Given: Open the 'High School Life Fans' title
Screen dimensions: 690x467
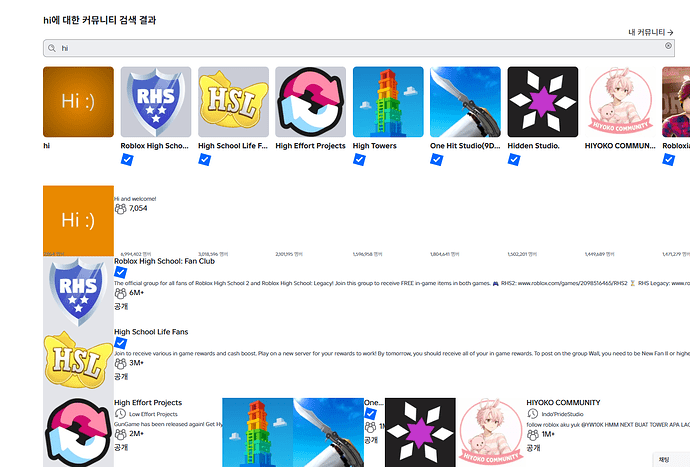Looking at the screenshot, I should pyautogui.click(x=151, y=332).
